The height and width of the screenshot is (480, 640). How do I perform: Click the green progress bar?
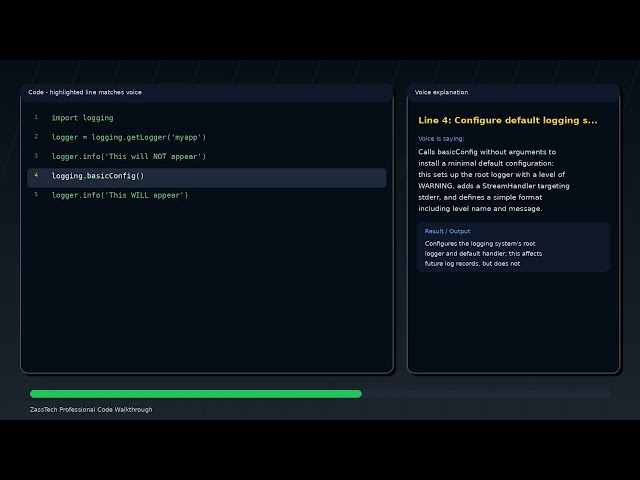point(196,394)
